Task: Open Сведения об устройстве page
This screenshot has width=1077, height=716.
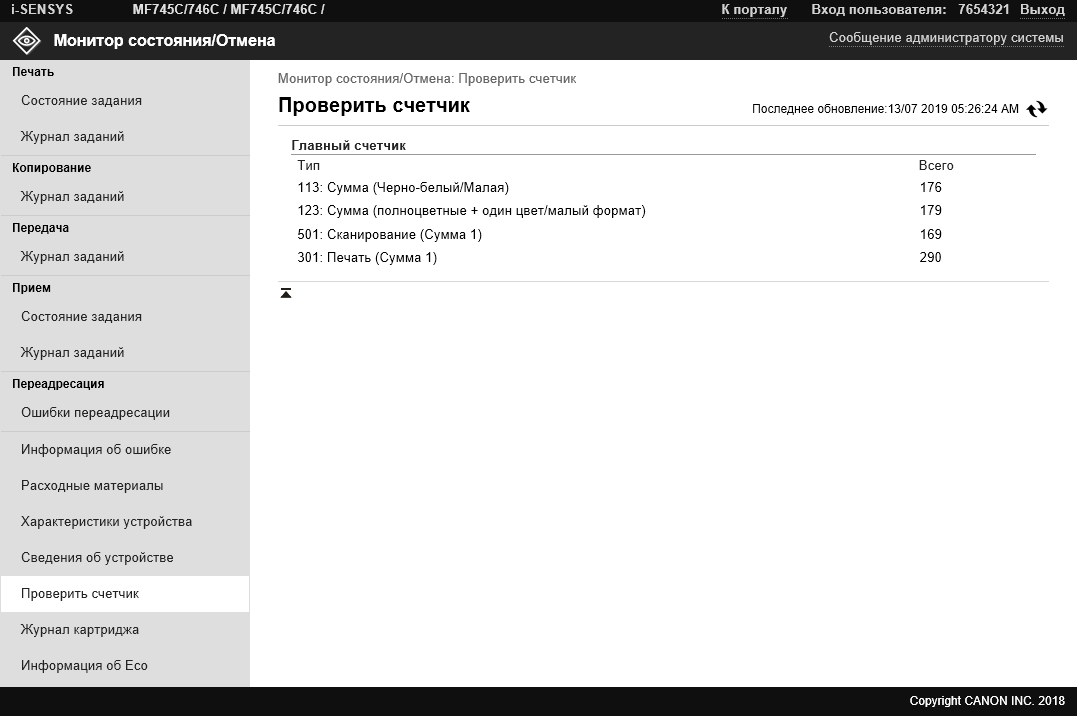Action: click(97, 557)
